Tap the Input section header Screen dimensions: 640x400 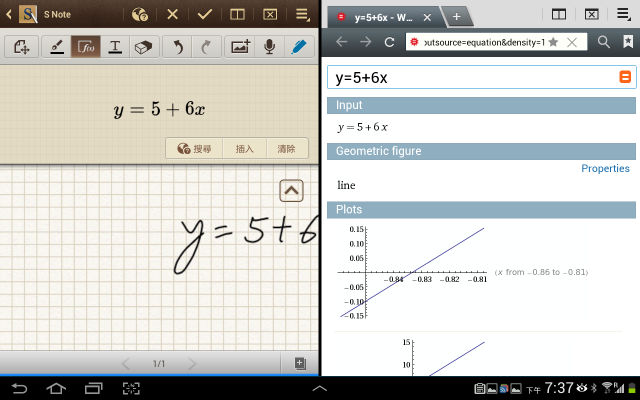(481, 105)
